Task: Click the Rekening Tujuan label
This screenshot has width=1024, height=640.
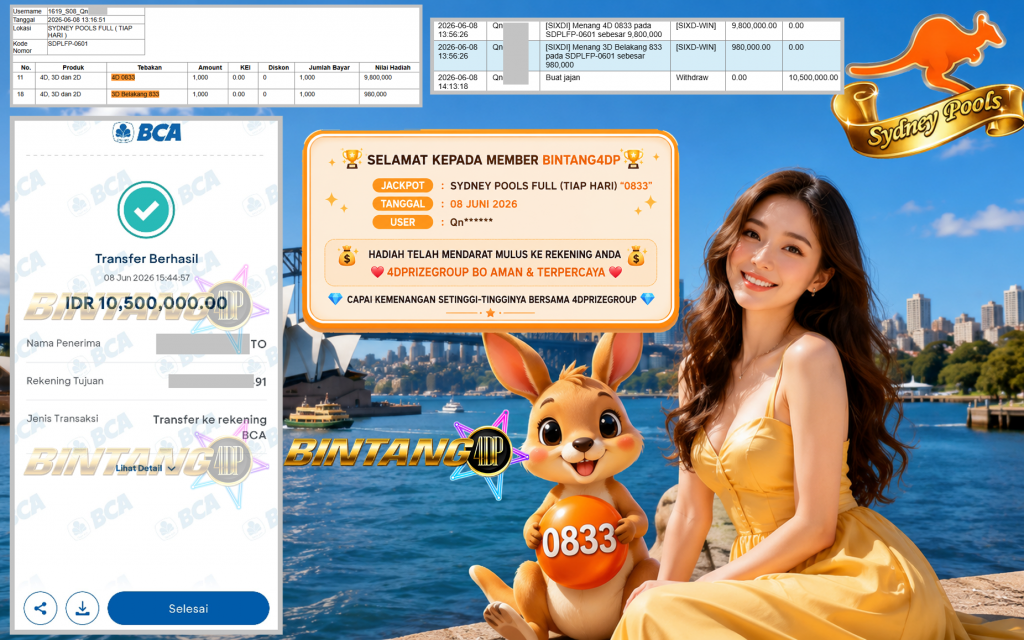Action: pyautogui.click(x=65, y=381)
